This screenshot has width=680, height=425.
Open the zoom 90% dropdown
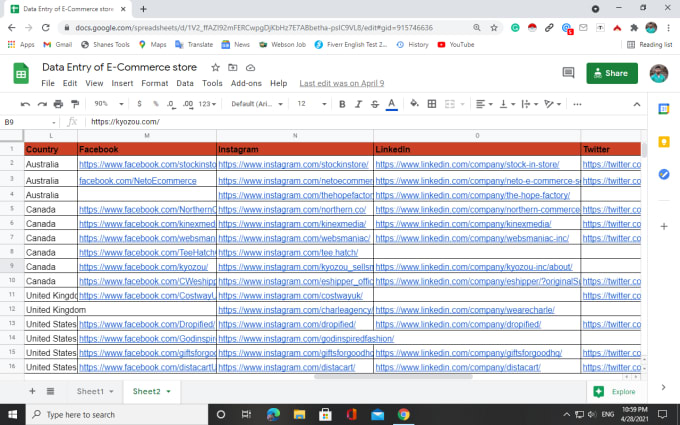108,104
